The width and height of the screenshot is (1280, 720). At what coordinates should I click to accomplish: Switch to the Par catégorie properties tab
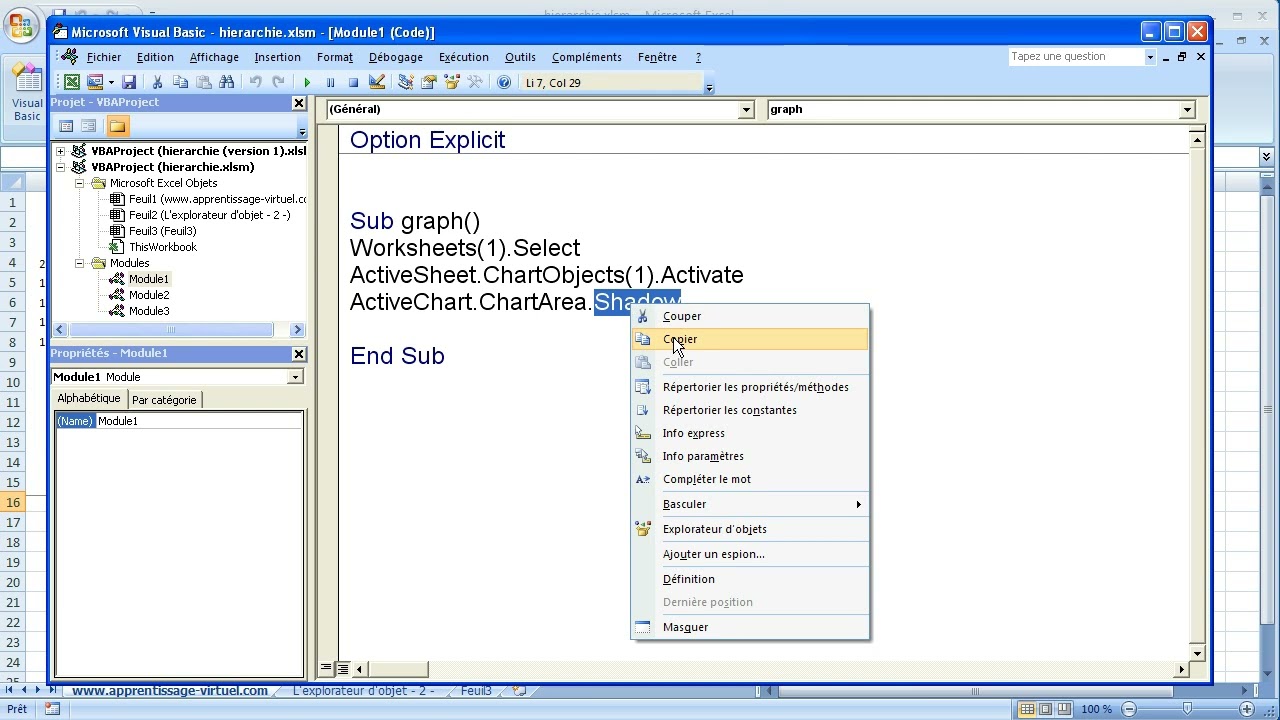pos(164,400)
